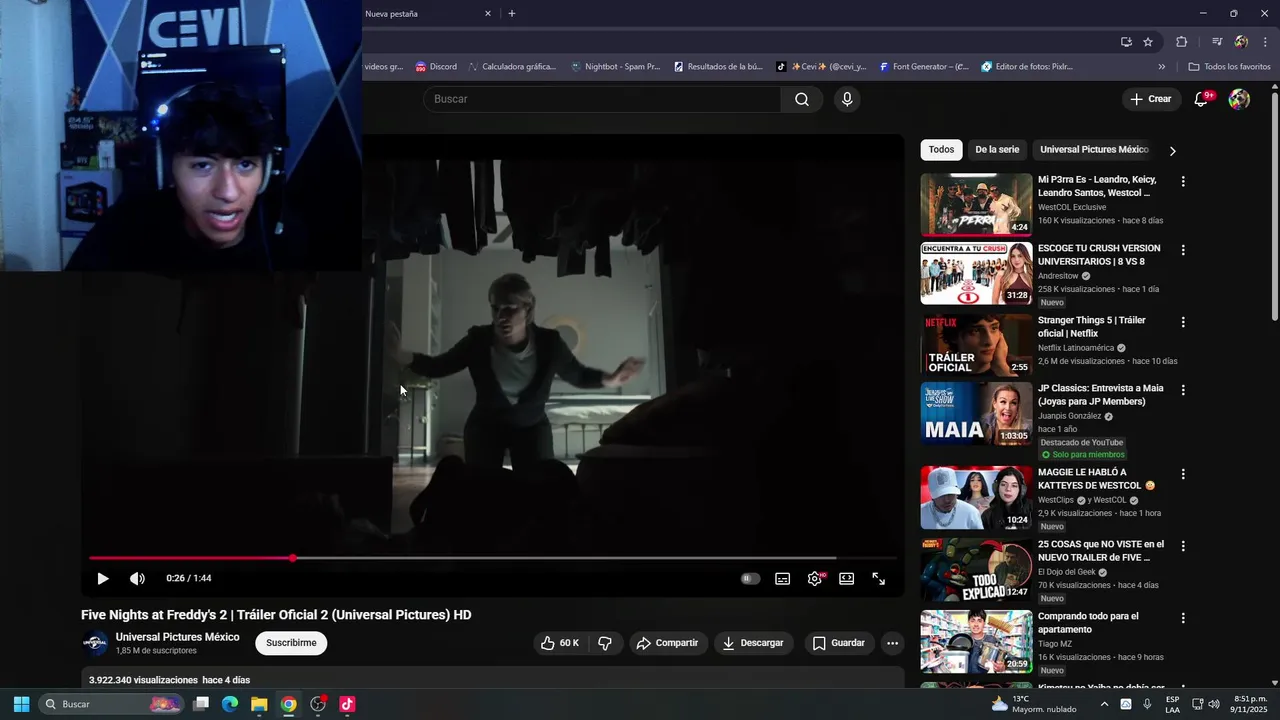Open the Windows Start menu
This screenshot has width=1280, height=720.
[21, 704]
